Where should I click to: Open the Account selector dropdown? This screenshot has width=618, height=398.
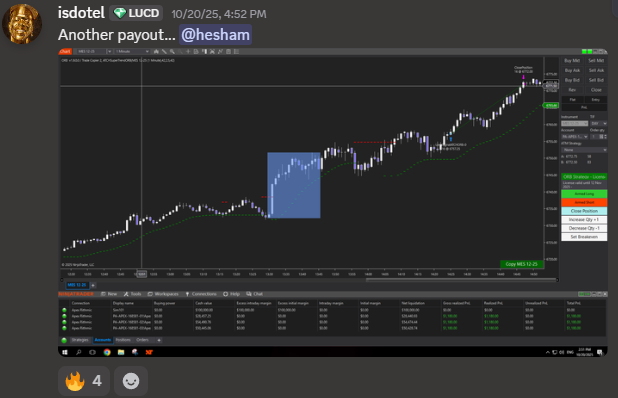[x=574, y=137]
